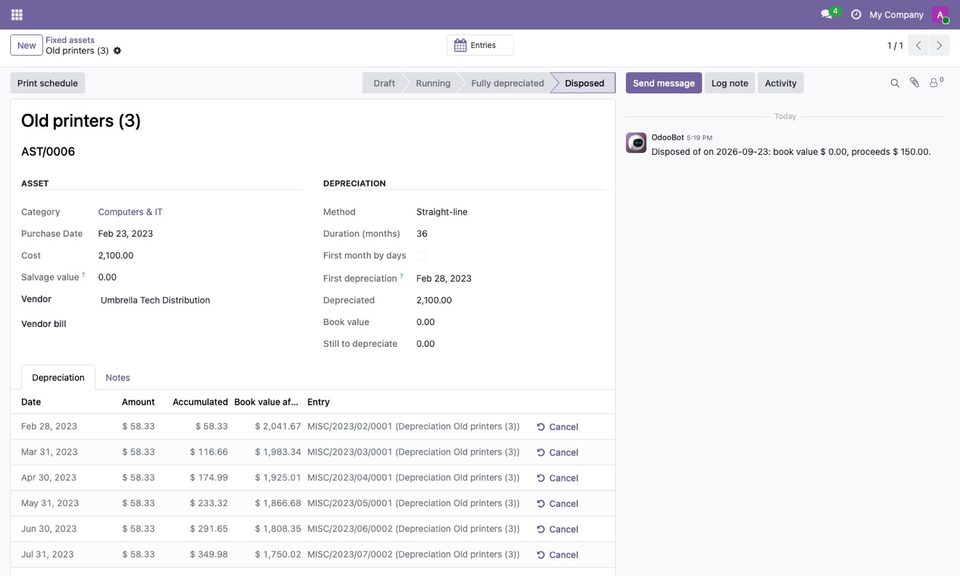The height and width of the screenshot is (576, 960).
Task: Cancel the Feb 28, 2023 depreciation entry
Action: tap(558, 427)
